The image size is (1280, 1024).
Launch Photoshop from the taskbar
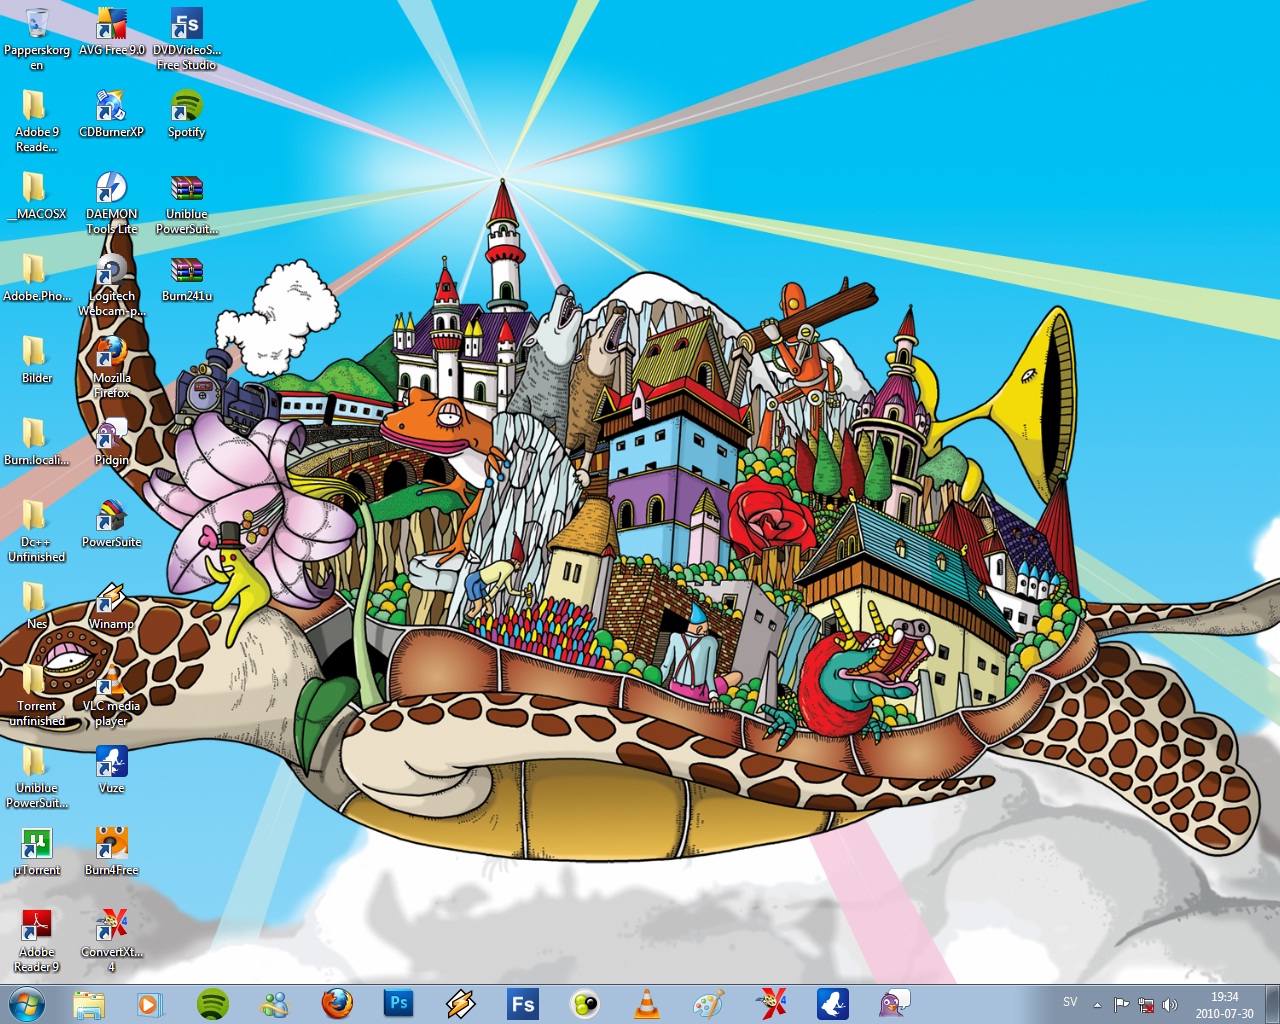398,1003
